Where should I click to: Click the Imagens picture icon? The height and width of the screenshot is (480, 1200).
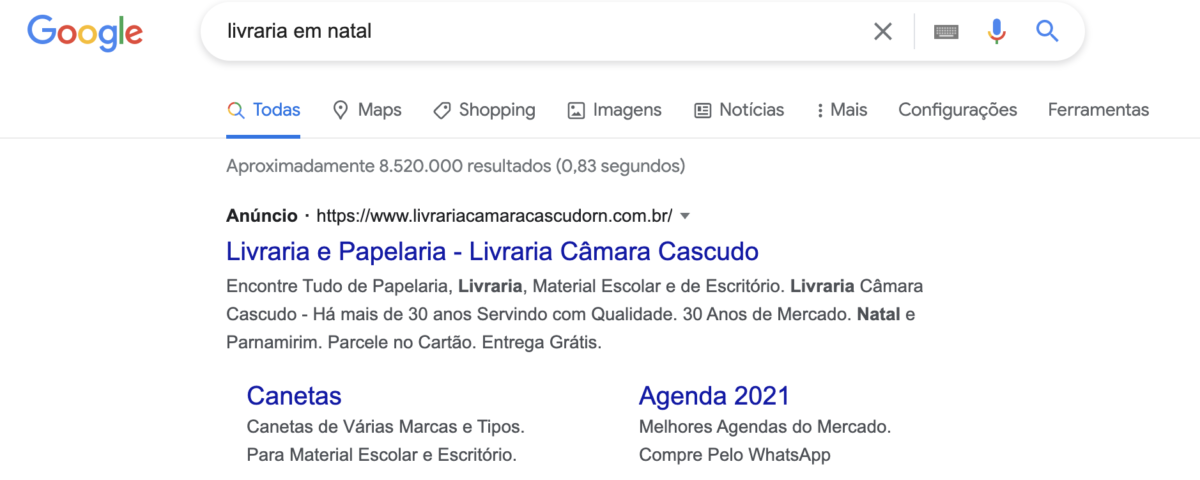click(x=576, y=110)
